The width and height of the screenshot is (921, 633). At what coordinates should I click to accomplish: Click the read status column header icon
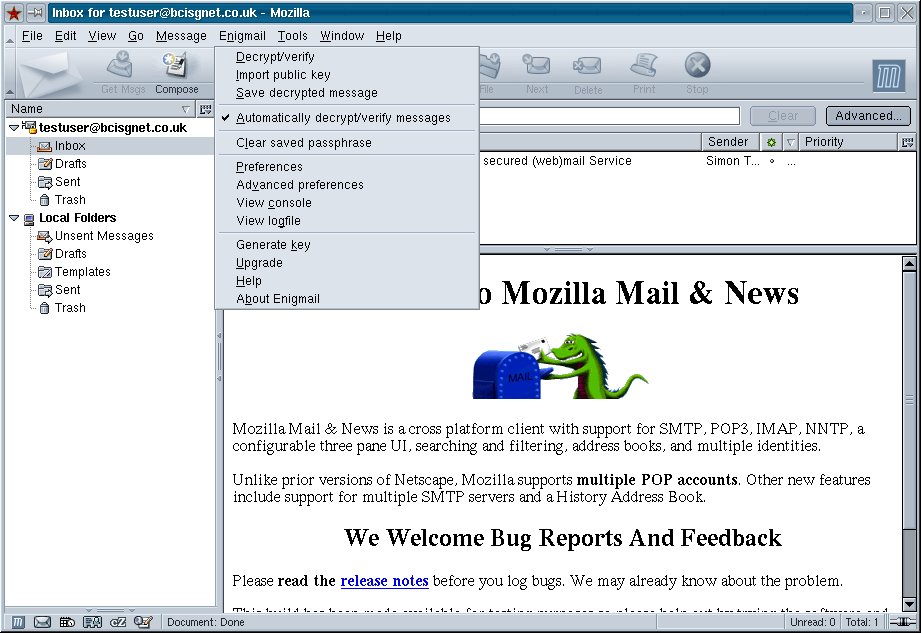coord(771,142)
